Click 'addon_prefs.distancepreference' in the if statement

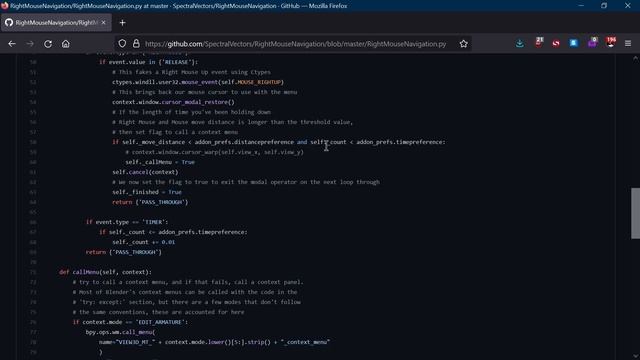[244, 142]
